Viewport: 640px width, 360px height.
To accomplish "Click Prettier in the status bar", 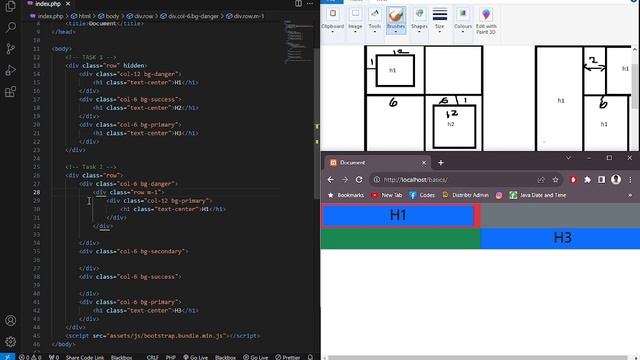I will coord(288,357).
